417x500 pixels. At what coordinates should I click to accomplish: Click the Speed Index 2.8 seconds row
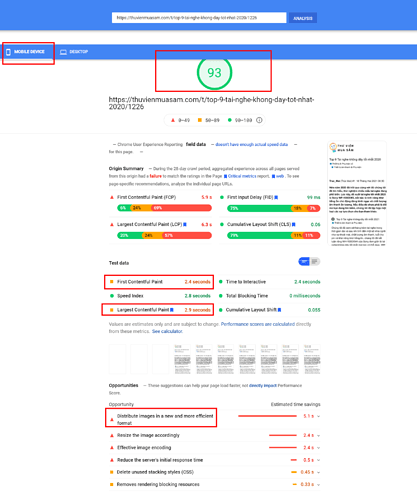coord(160,296)
